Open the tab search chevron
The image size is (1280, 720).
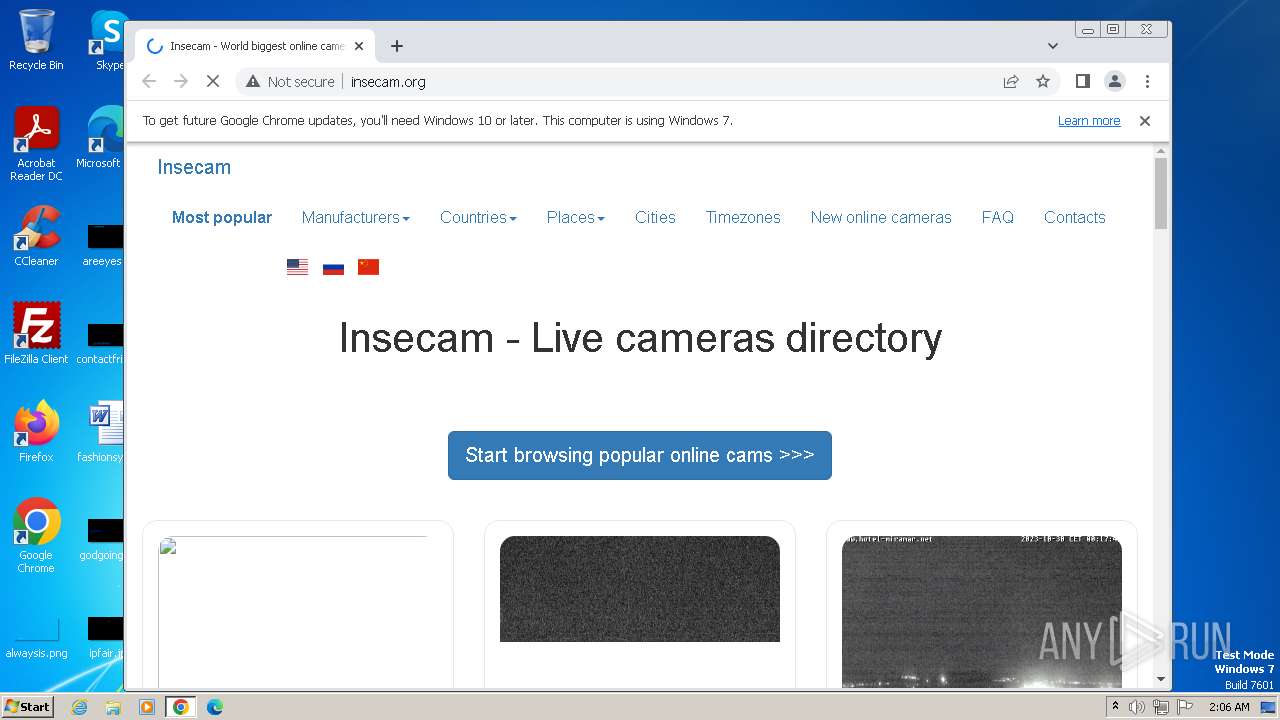click(1053, 46)
